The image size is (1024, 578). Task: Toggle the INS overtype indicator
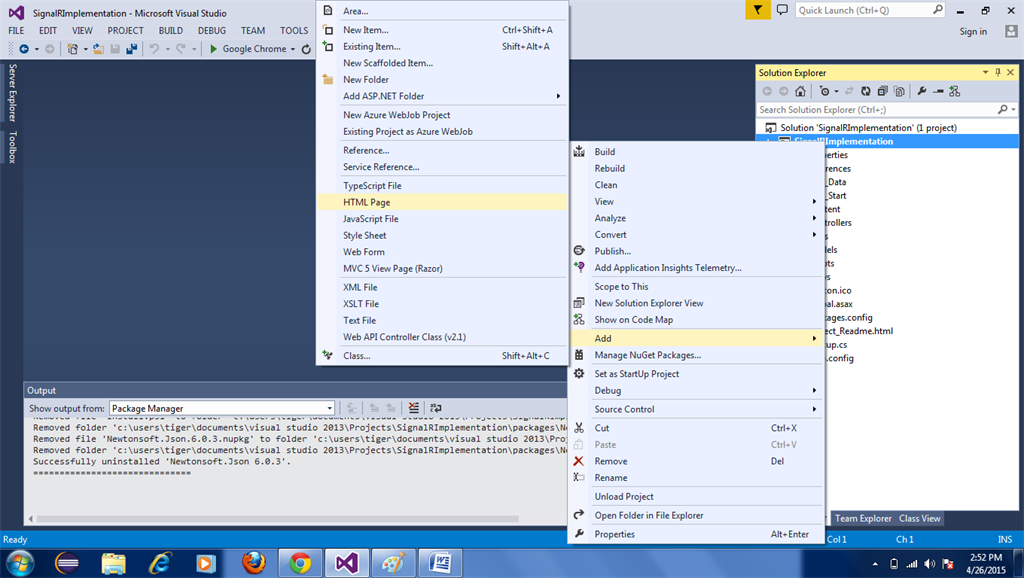point(1005,538)
